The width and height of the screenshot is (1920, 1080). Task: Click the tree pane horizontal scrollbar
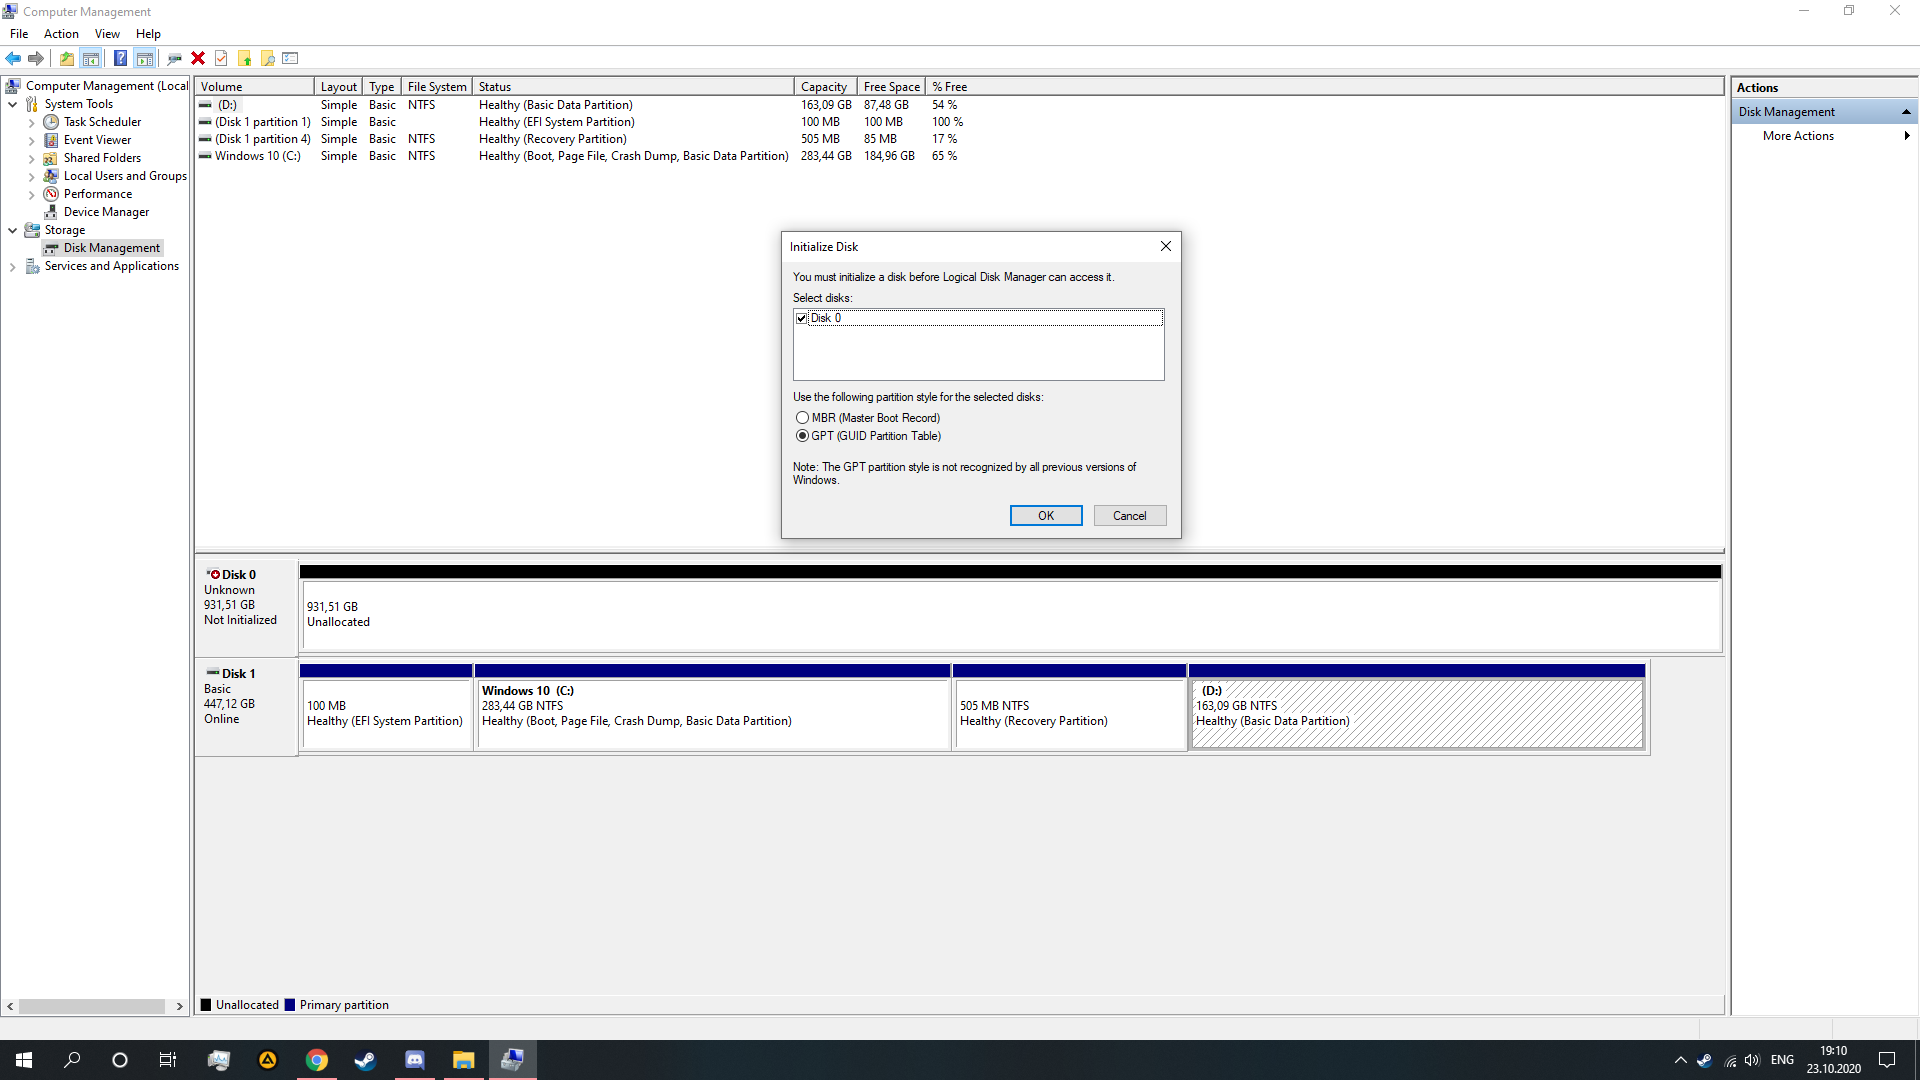pos(92,1006)
